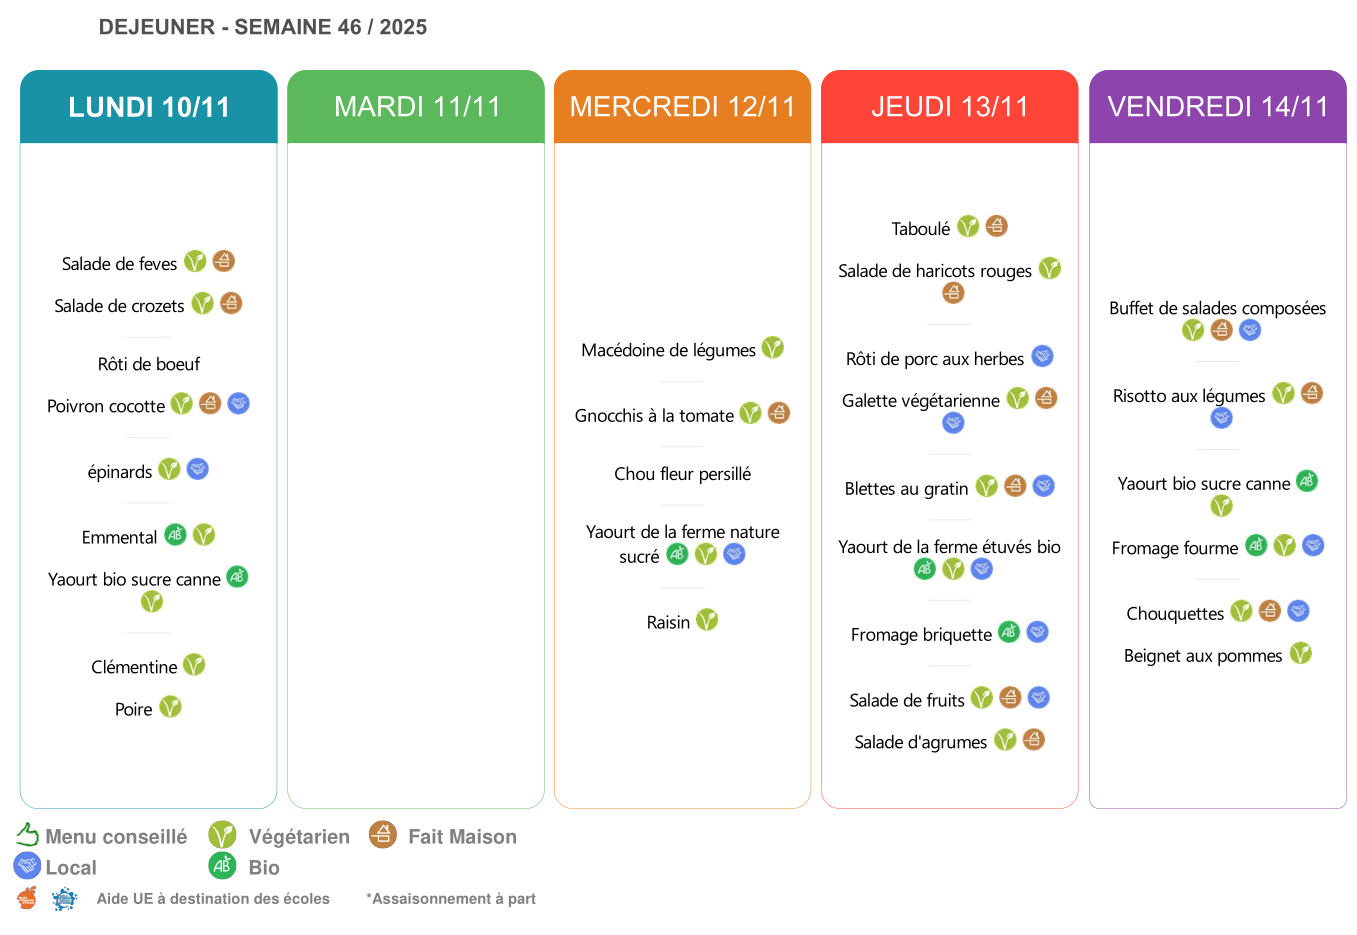
Task: Click the Local icon beside épinards
Action: [x=198, y=469]
